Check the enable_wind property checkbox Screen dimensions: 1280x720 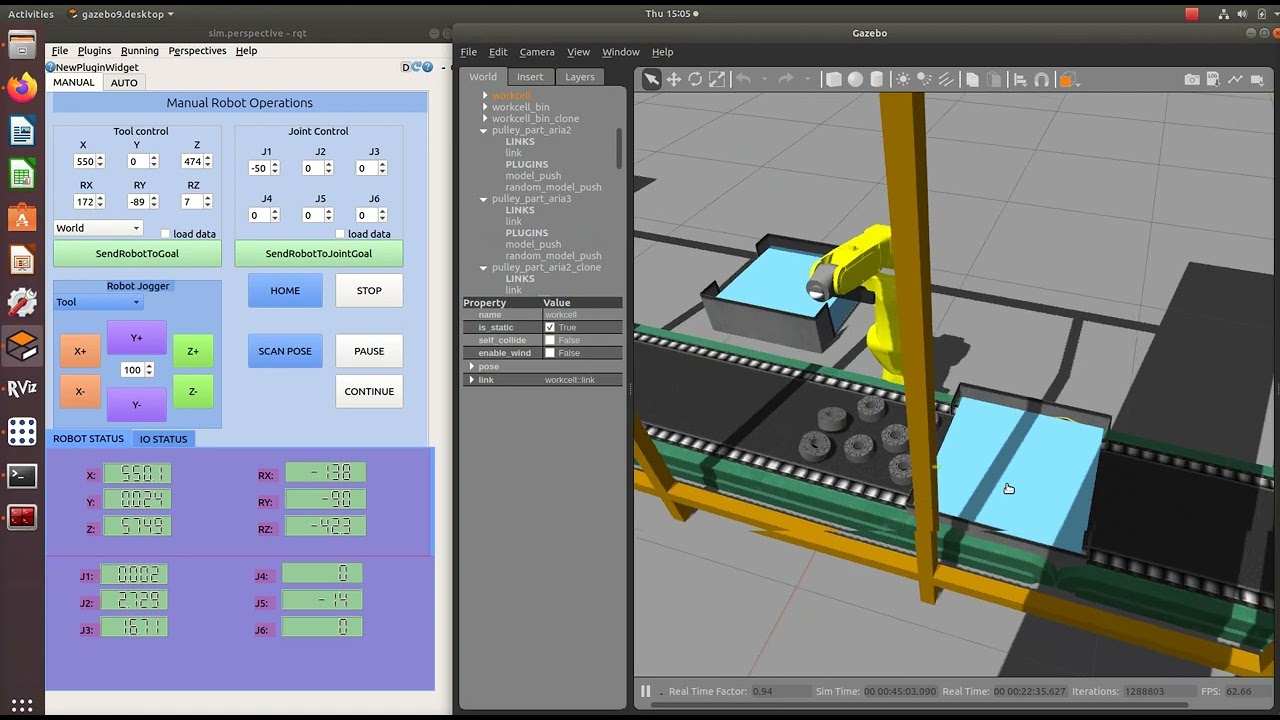[549, 353]
